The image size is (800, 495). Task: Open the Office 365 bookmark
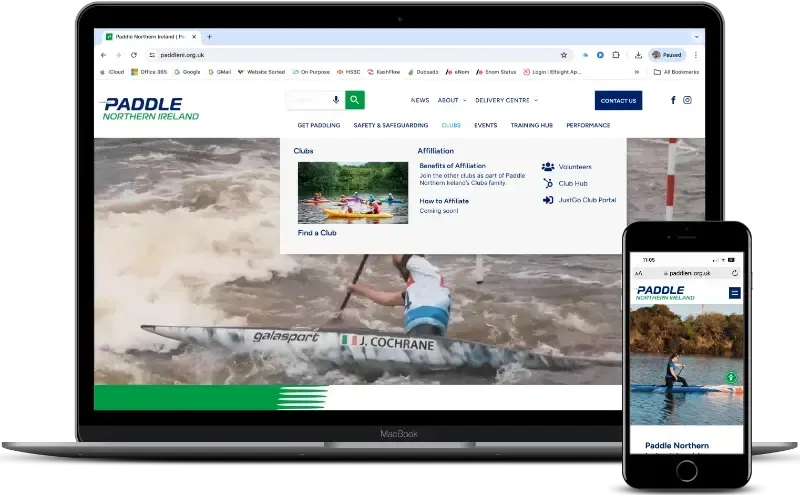point(149,72)
